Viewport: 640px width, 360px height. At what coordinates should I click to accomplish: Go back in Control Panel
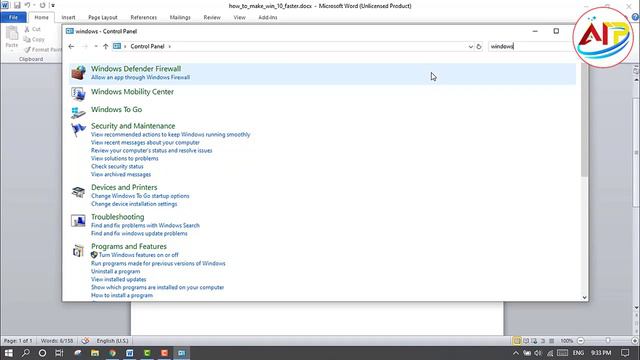[x=71, y=47]
